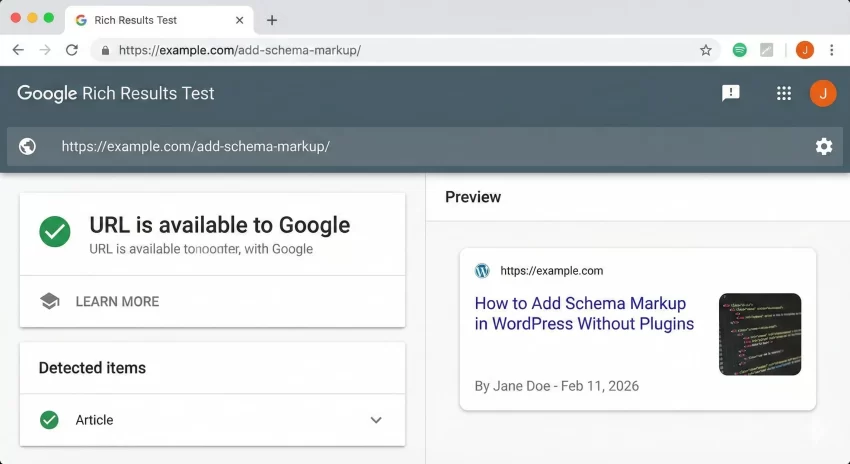Click the Chrome address bar URL
This screenshot has height=464, width=850.
(x=240, y=50)
